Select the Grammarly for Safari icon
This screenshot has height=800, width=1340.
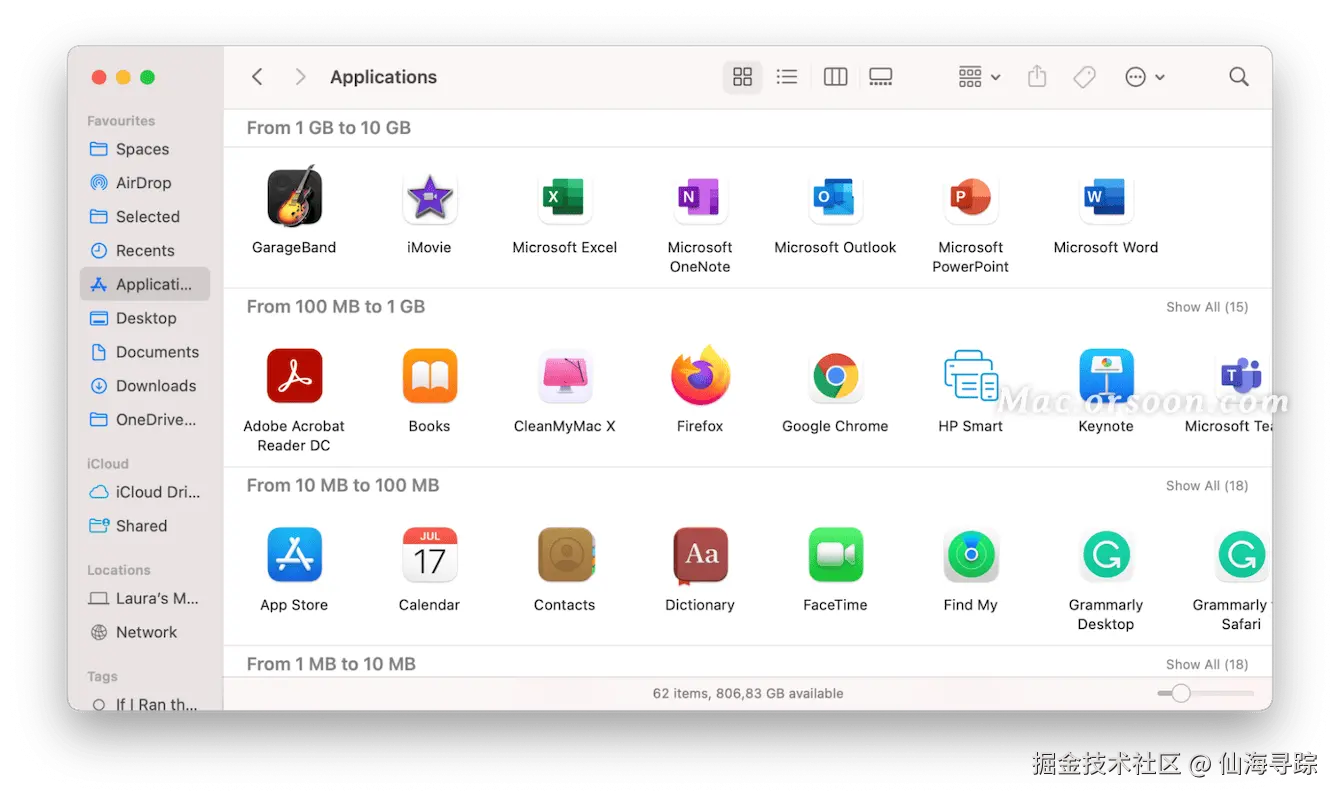(x=1242, y=555)
